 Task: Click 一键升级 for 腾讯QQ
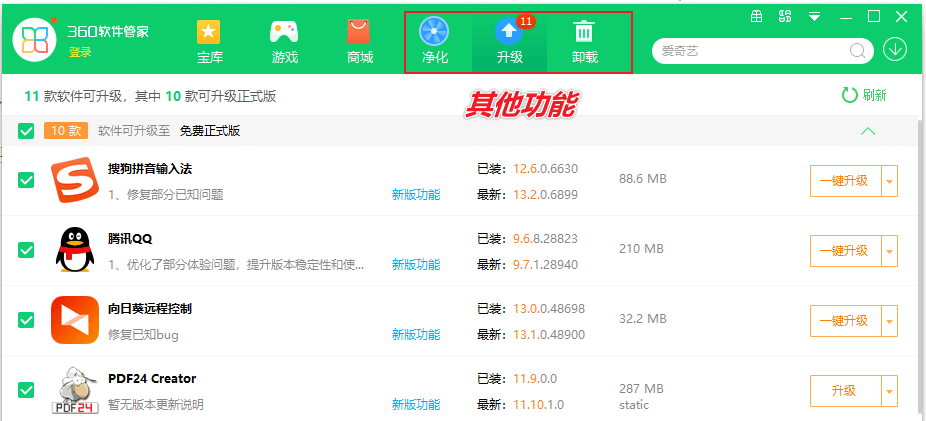coord(846,251)
